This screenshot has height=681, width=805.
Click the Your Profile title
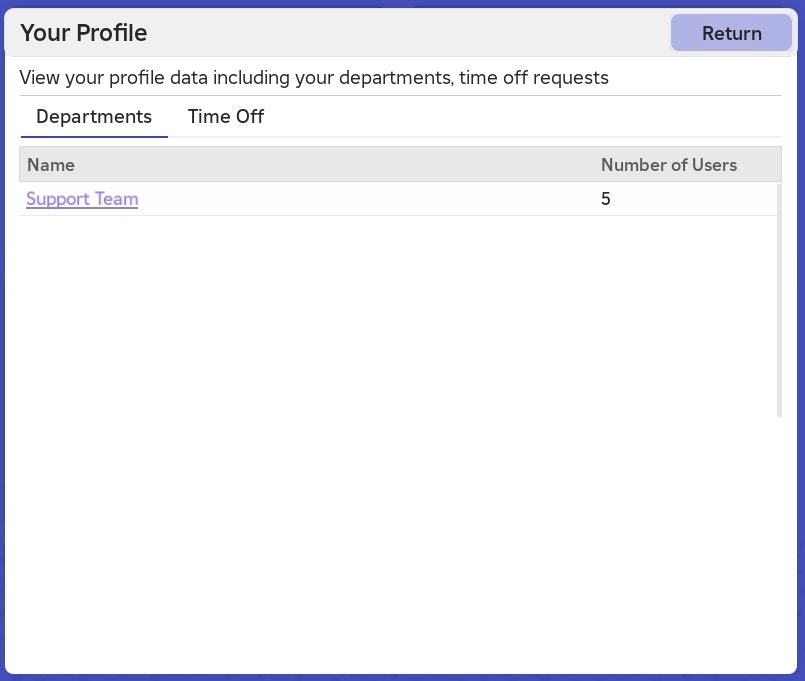click(84, 33)
